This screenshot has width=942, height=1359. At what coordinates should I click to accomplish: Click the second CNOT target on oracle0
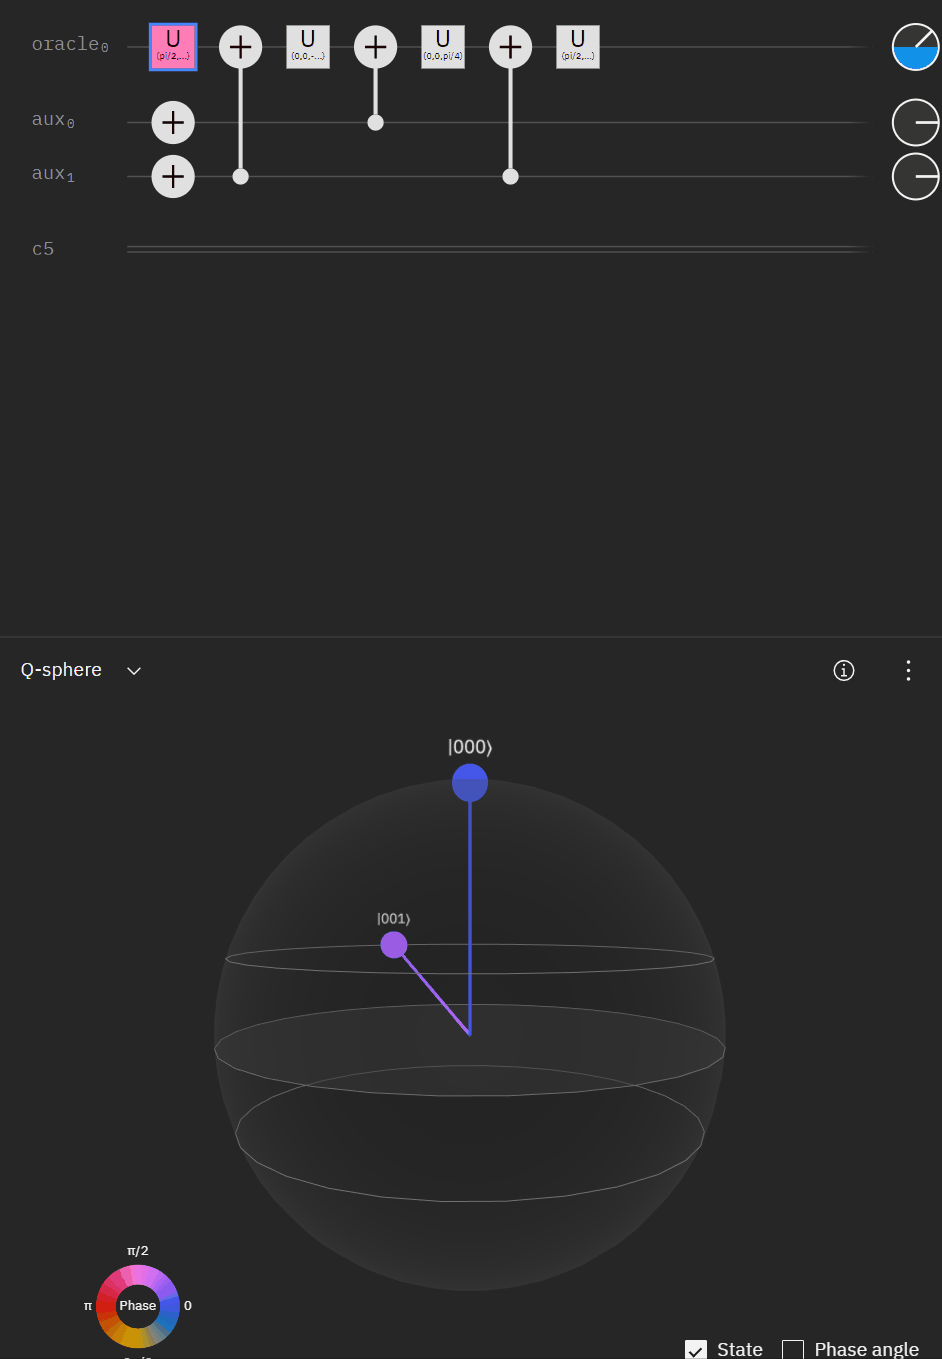tap(375, 47)
